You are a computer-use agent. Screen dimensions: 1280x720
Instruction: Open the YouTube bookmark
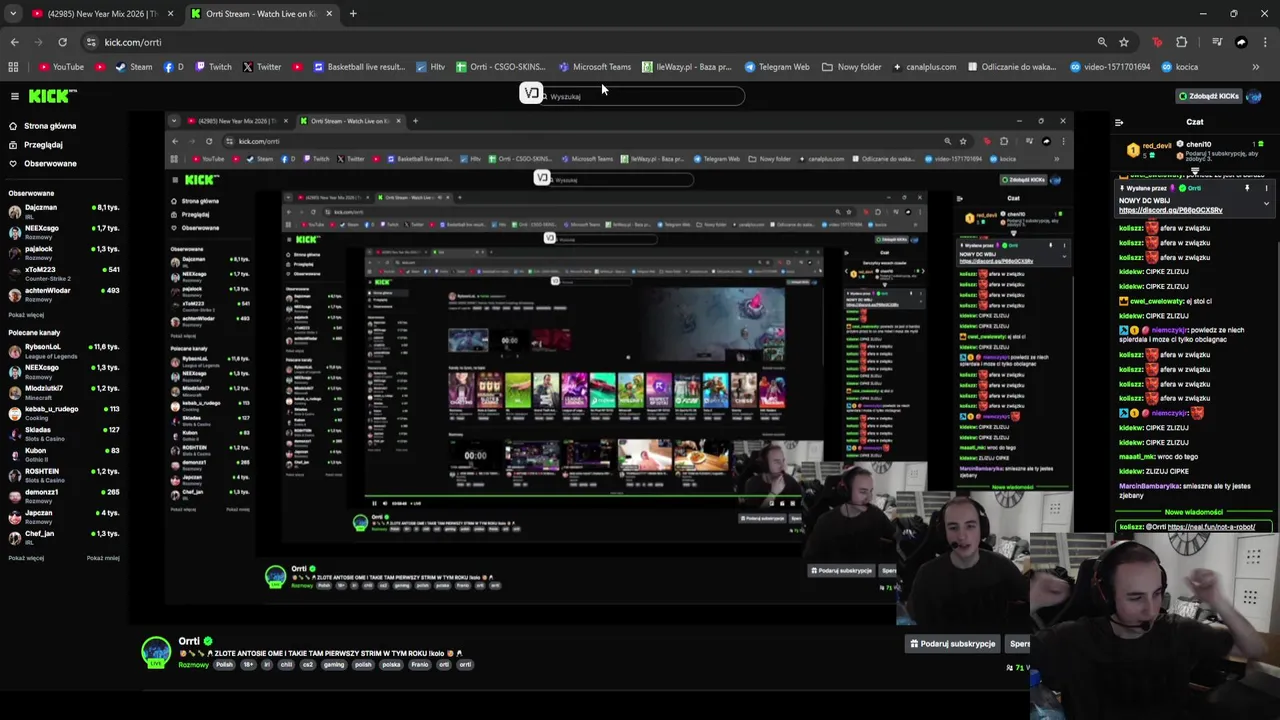[61, 67]
